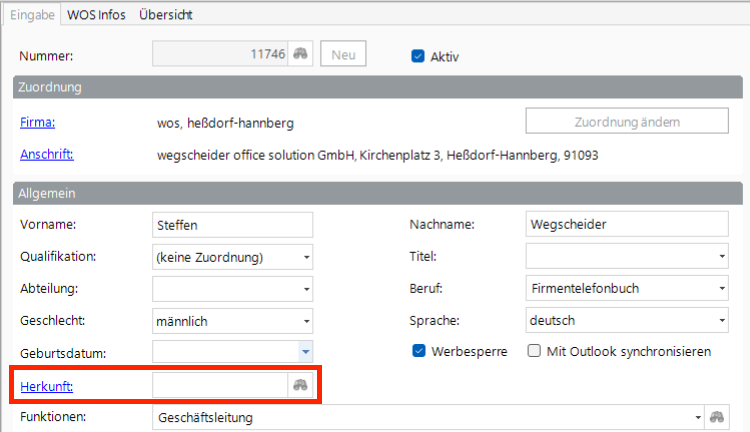Open the Anschrift link
Viewport: 750px width, 432px height.
(47, 154)
